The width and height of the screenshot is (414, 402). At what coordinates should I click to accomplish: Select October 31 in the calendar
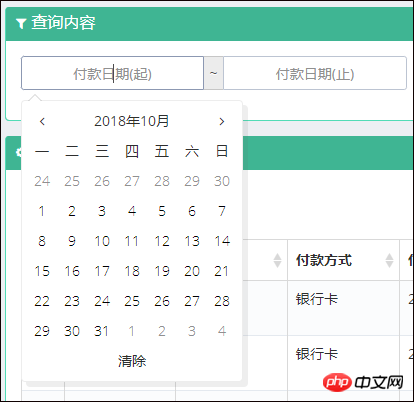tap(102, 331)
